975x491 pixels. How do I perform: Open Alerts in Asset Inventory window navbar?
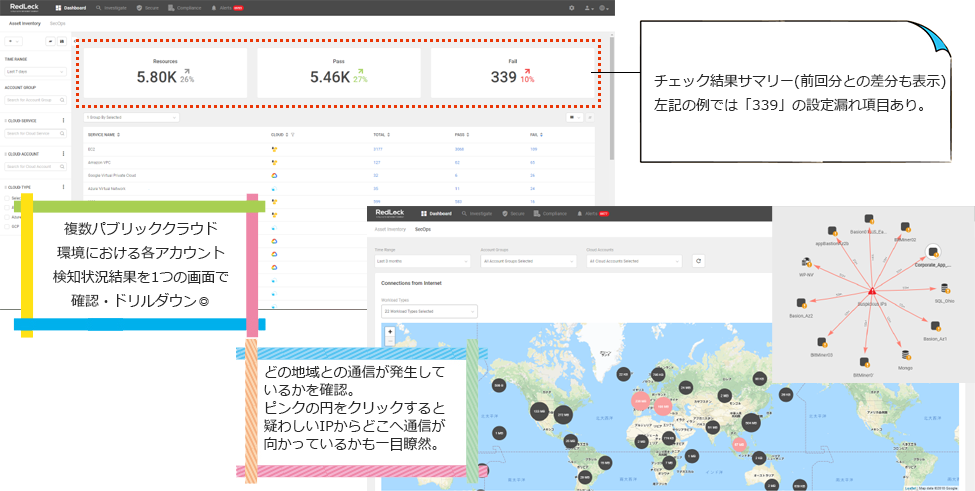pyautogui.click(x=226, y=8)
